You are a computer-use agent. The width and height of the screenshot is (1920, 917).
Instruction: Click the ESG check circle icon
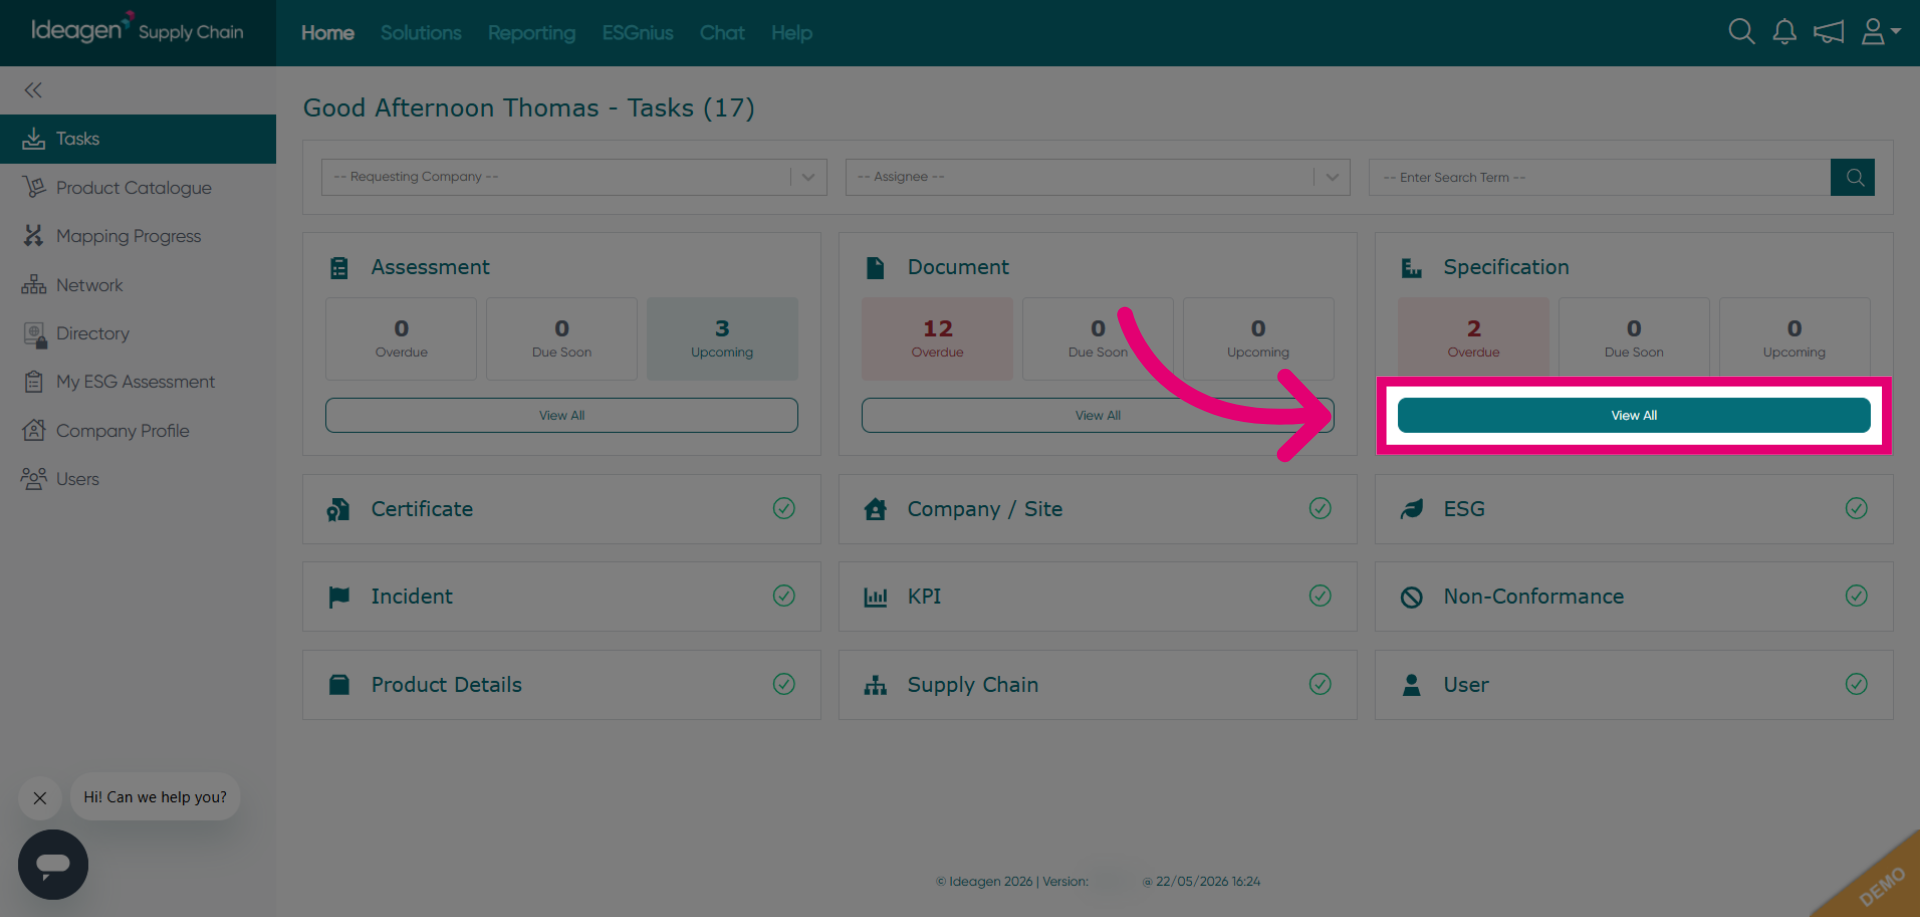pyautogui.click(x=1856, y=509)
